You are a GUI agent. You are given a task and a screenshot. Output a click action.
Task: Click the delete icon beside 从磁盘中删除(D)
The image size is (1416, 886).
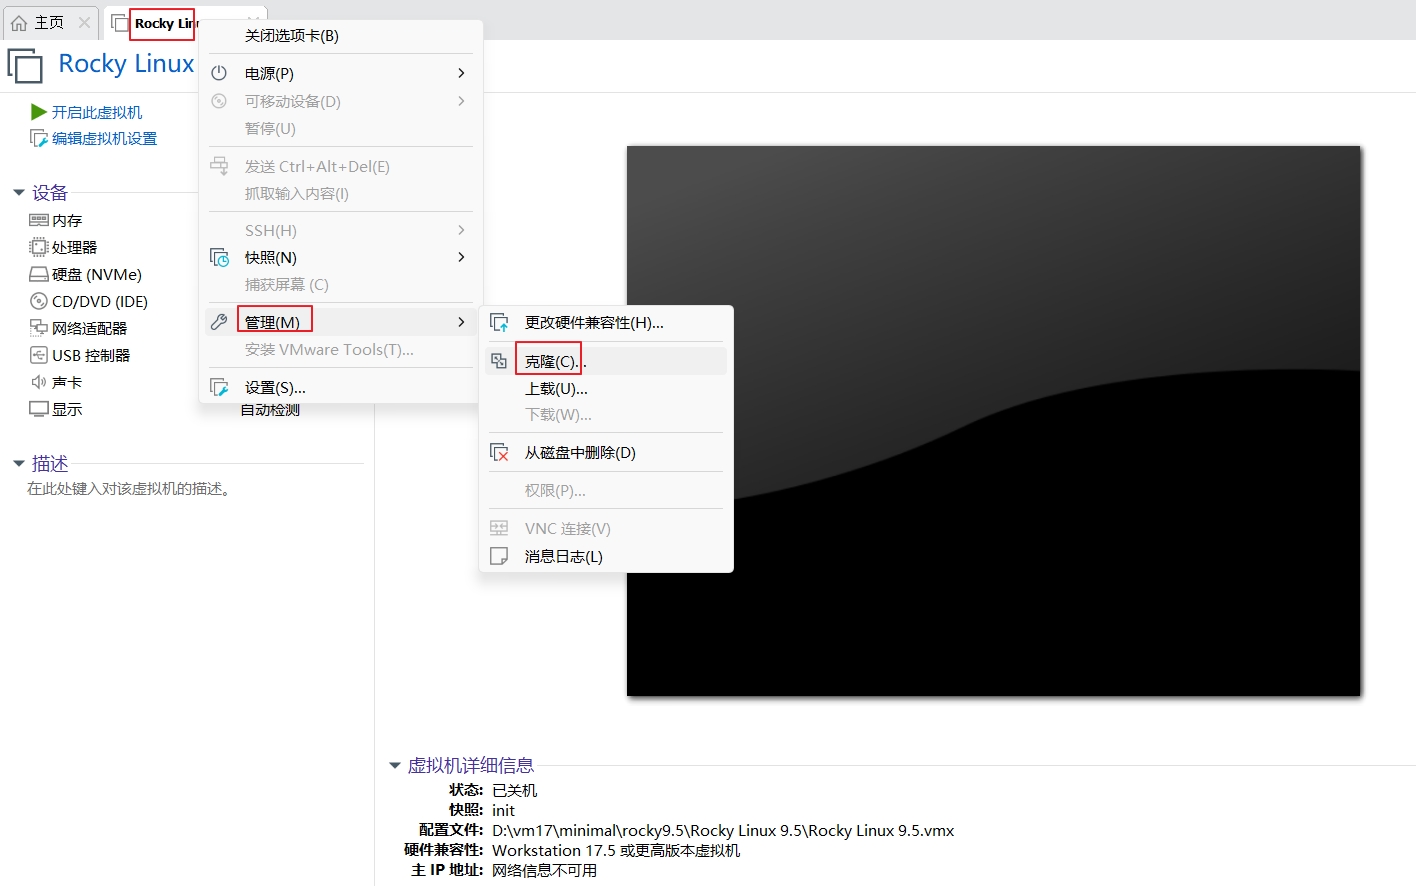pos(499,452)
